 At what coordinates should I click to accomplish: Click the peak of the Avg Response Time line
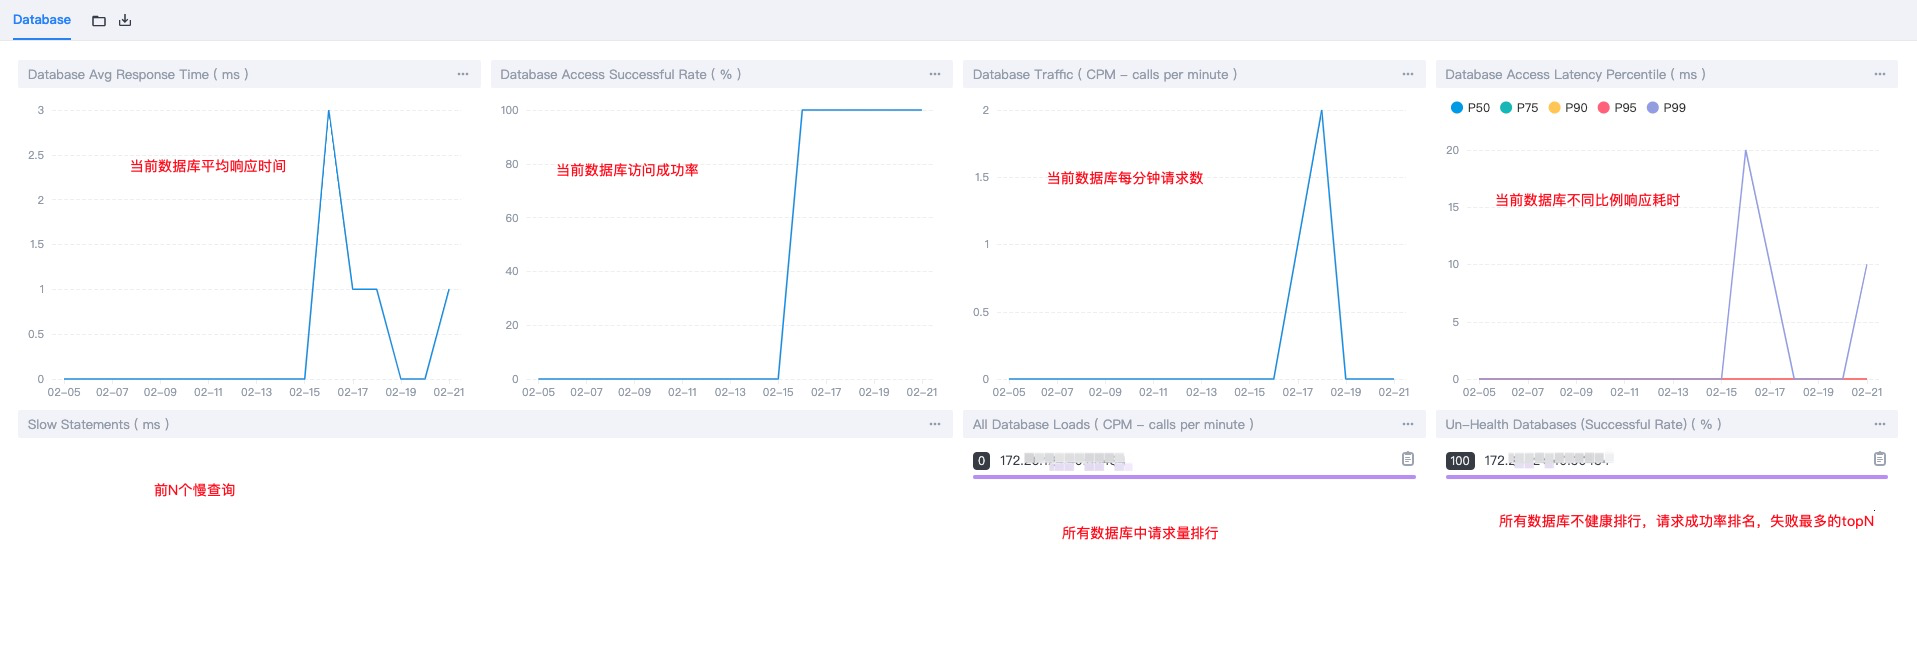click(x=329, y=111)
